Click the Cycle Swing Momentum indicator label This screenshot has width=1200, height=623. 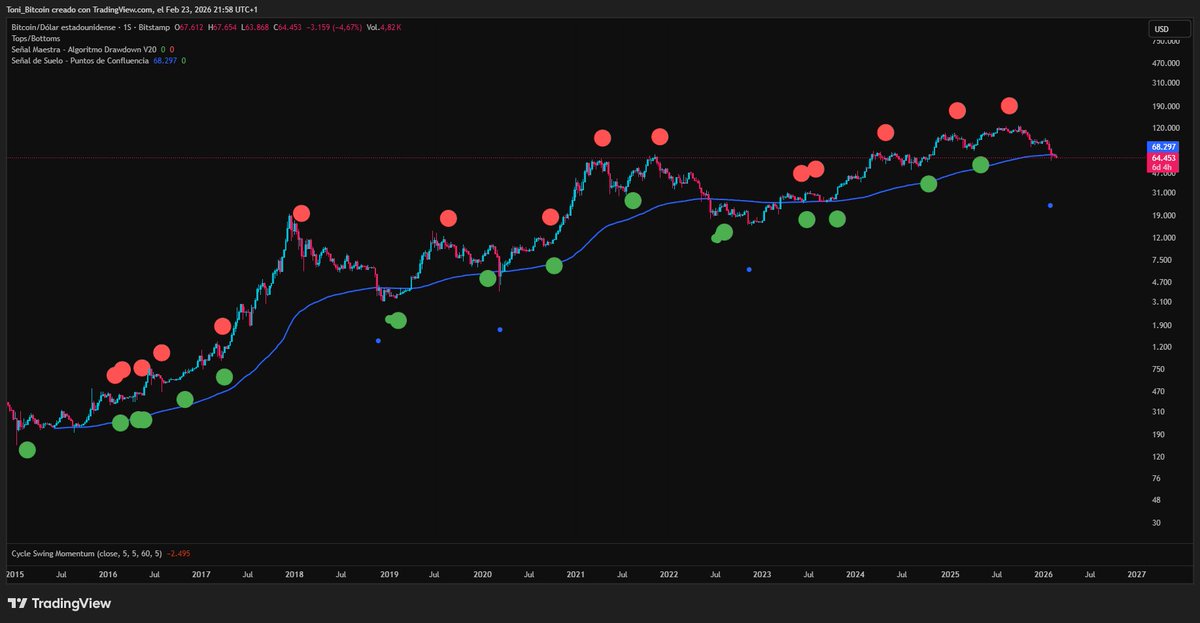(x=86, y=552)
